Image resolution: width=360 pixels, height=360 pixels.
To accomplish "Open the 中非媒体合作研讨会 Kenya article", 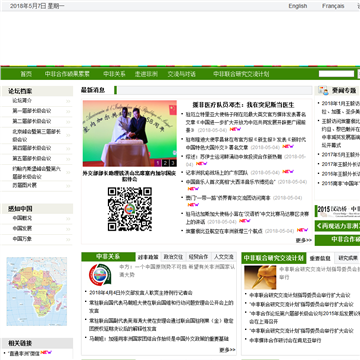I will pyautogui.click(x=285, y=340).
